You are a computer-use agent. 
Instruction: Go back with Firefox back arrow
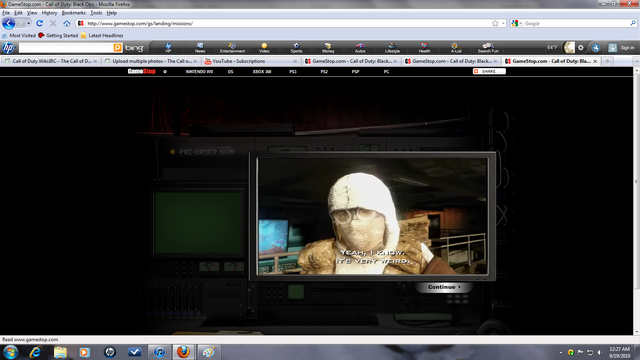(9, 23)
